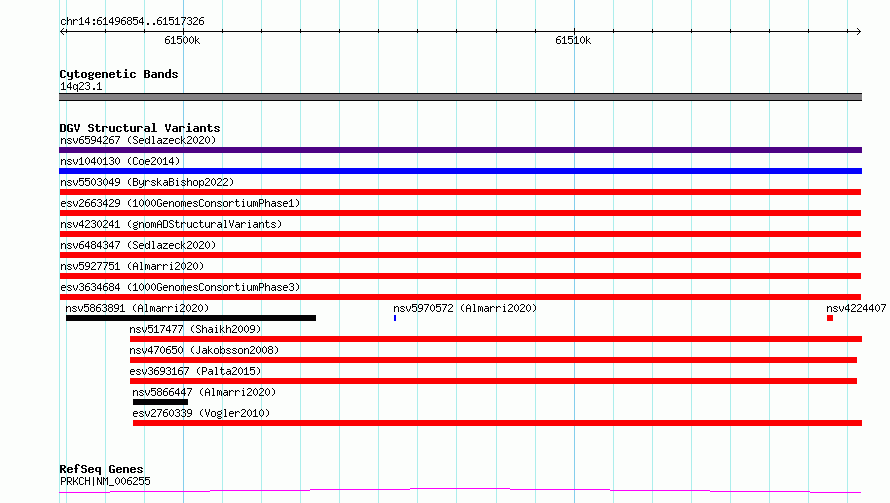Click label nsv470650 (Jakobsson2008)

(x=204, y=350)
